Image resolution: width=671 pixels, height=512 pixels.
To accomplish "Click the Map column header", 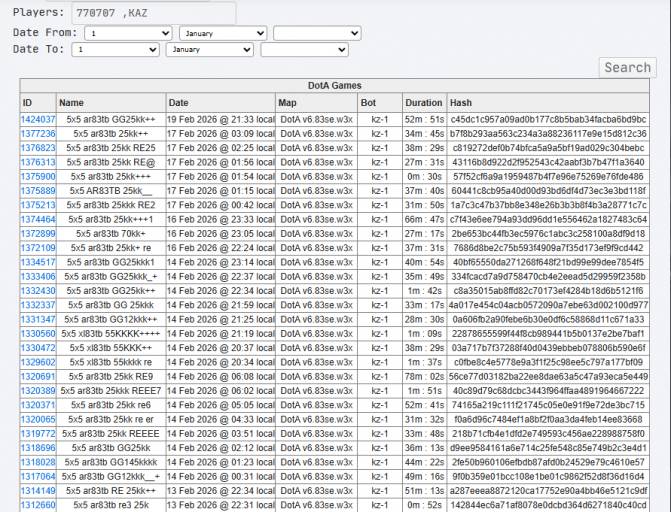I will point(316,103).
